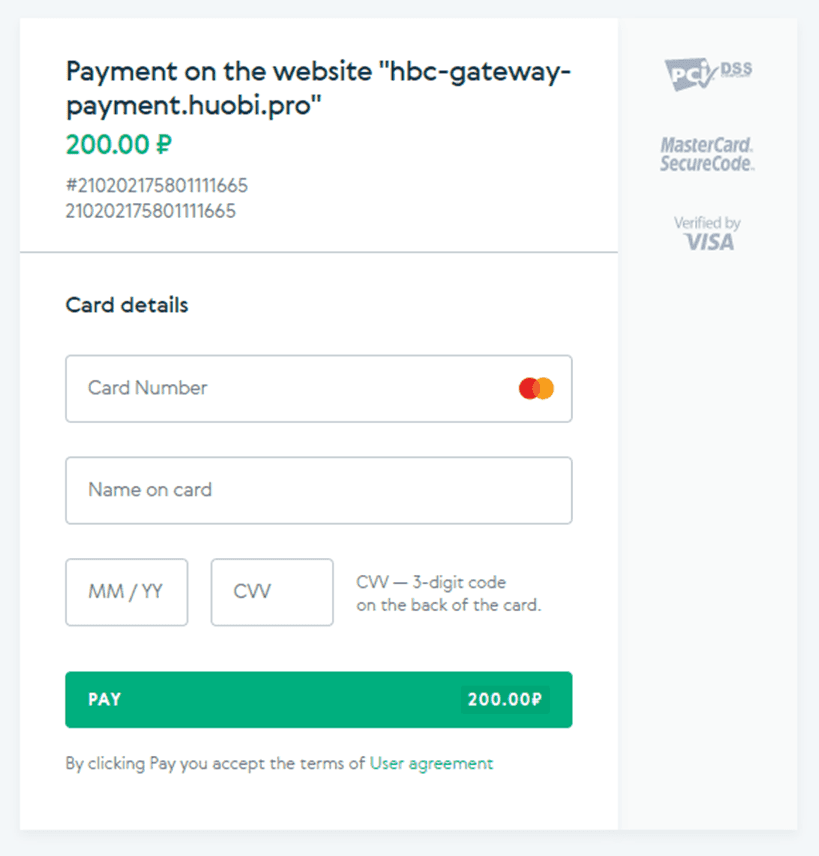819x856 pixels.
Task: Click the Verified by VISA logo
Action: (x=708, y=234)
